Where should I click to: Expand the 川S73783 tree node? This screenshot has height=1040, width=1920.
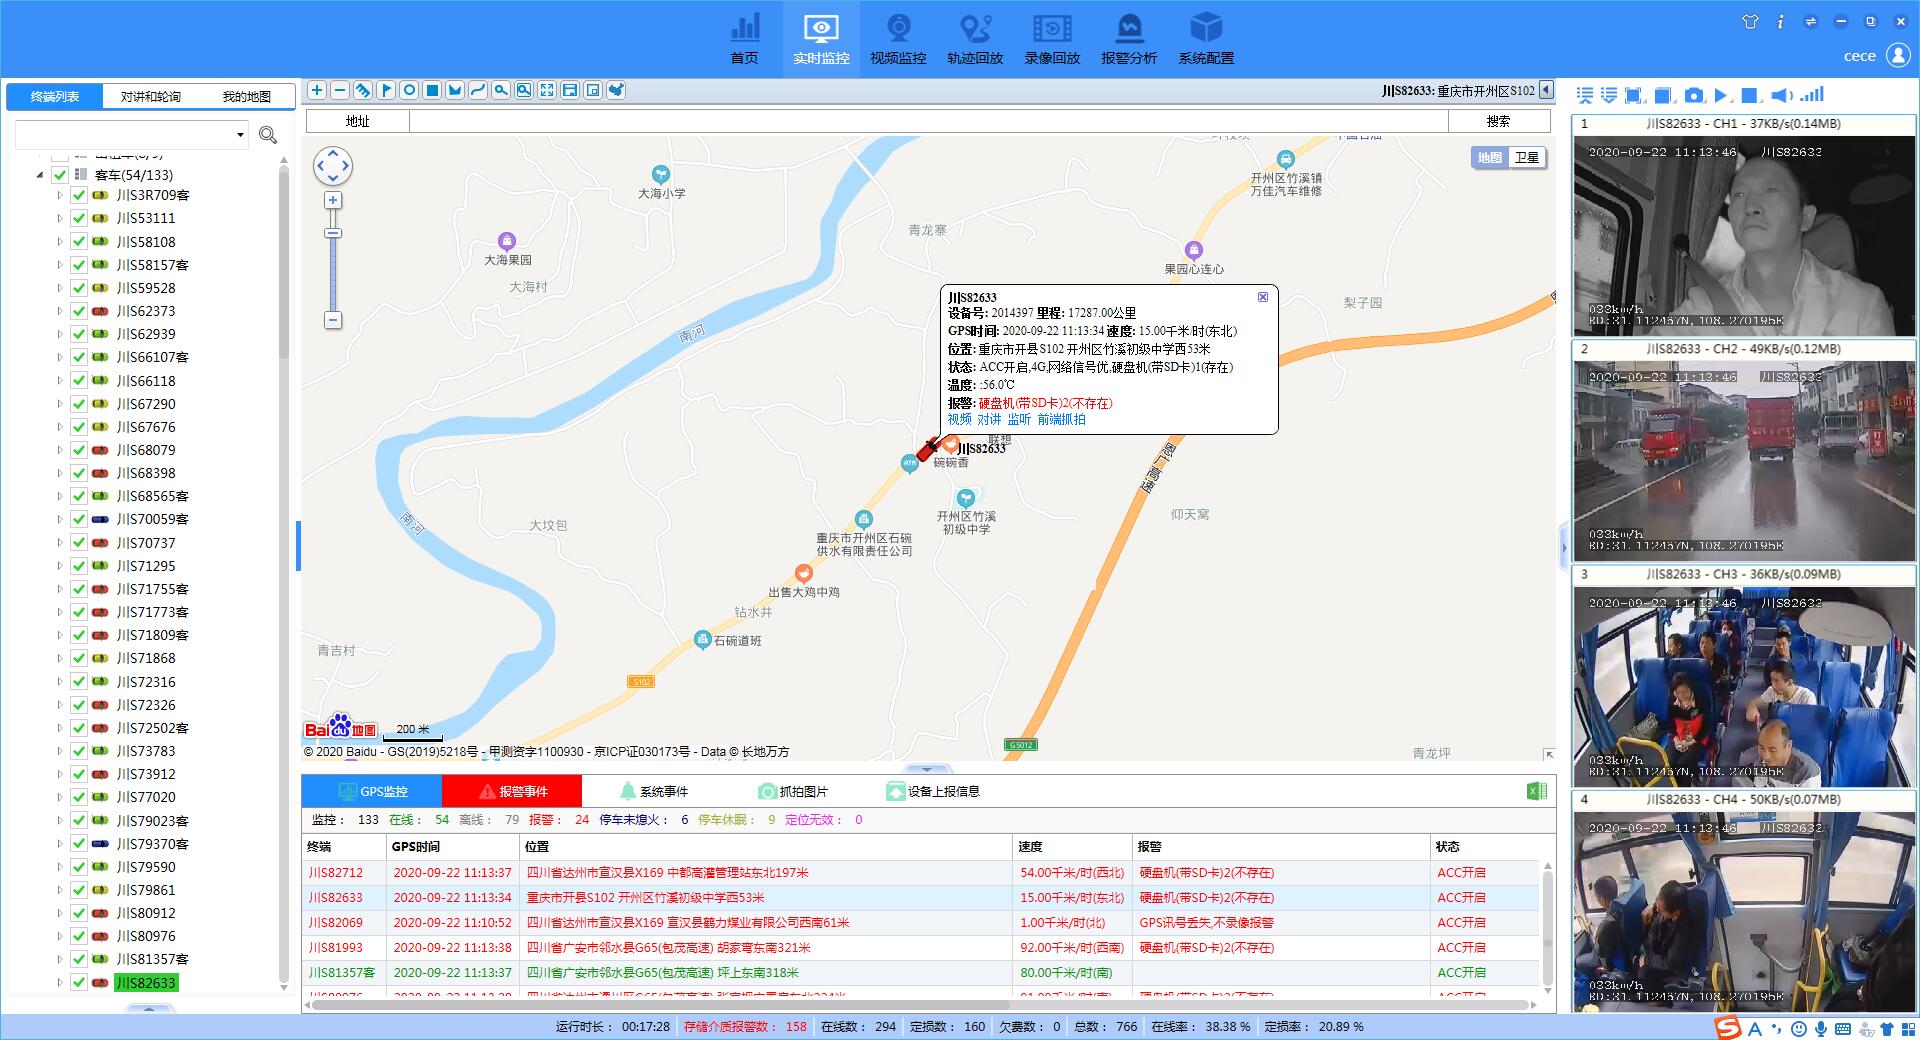(59, 751)
